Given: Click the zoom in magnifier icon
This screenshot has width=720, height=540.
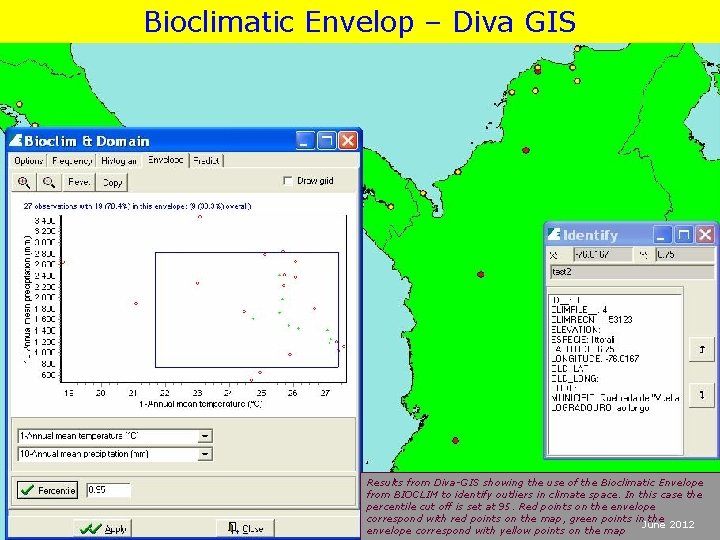Looking at the screenshot, I should [x=24, y=182].
